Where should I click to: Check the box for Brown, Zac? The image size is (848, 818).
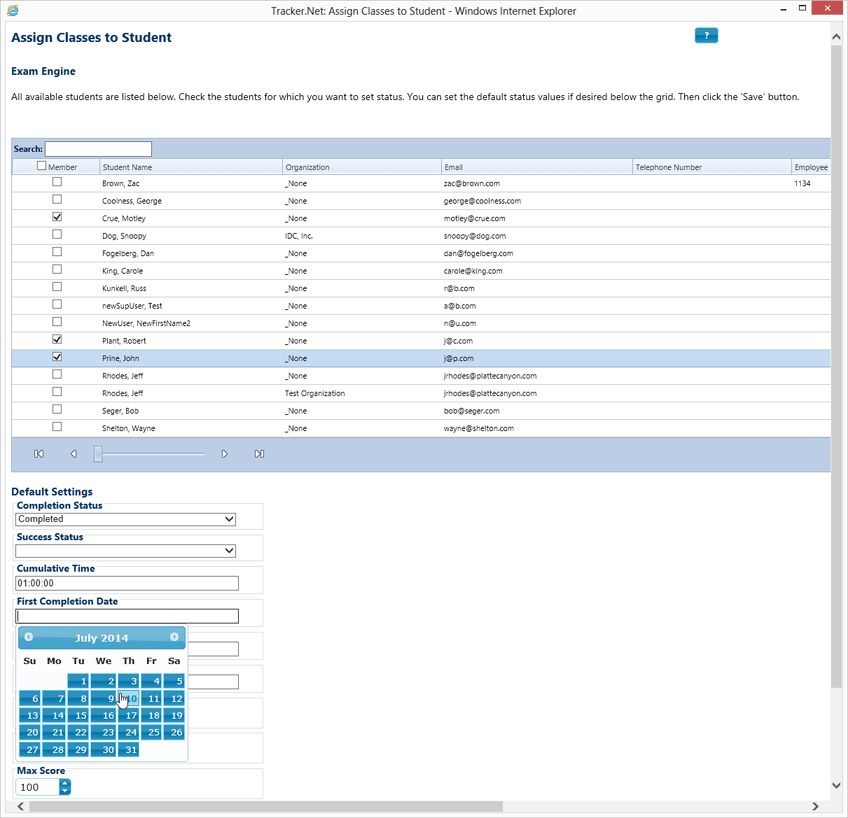coord(57,182)
